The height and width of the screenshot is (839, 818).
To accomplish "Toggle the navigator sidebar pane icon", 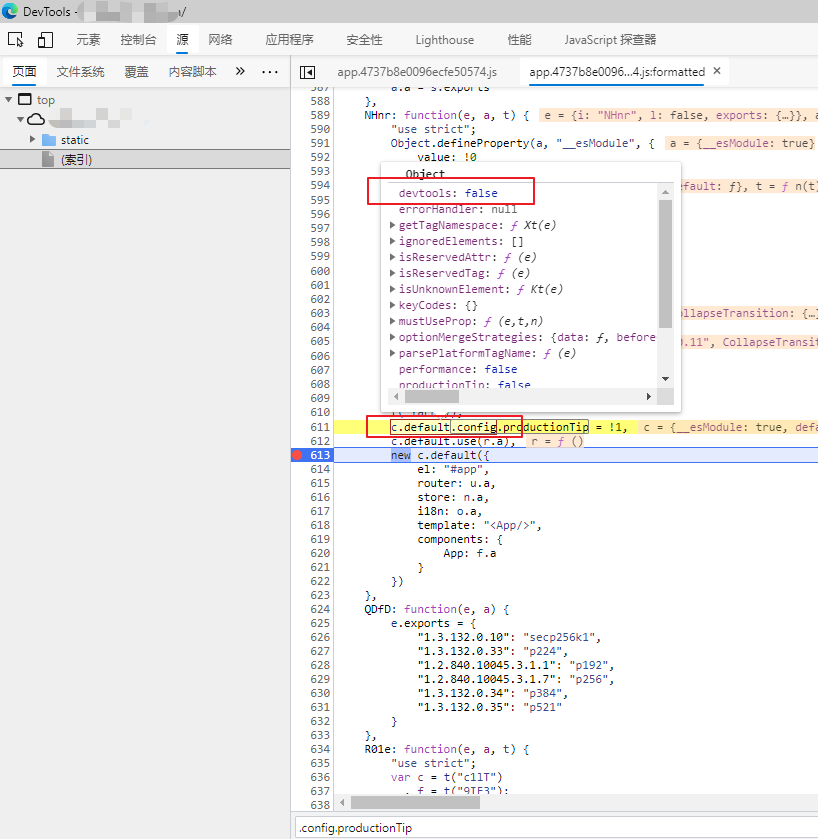I will [308, 72].
